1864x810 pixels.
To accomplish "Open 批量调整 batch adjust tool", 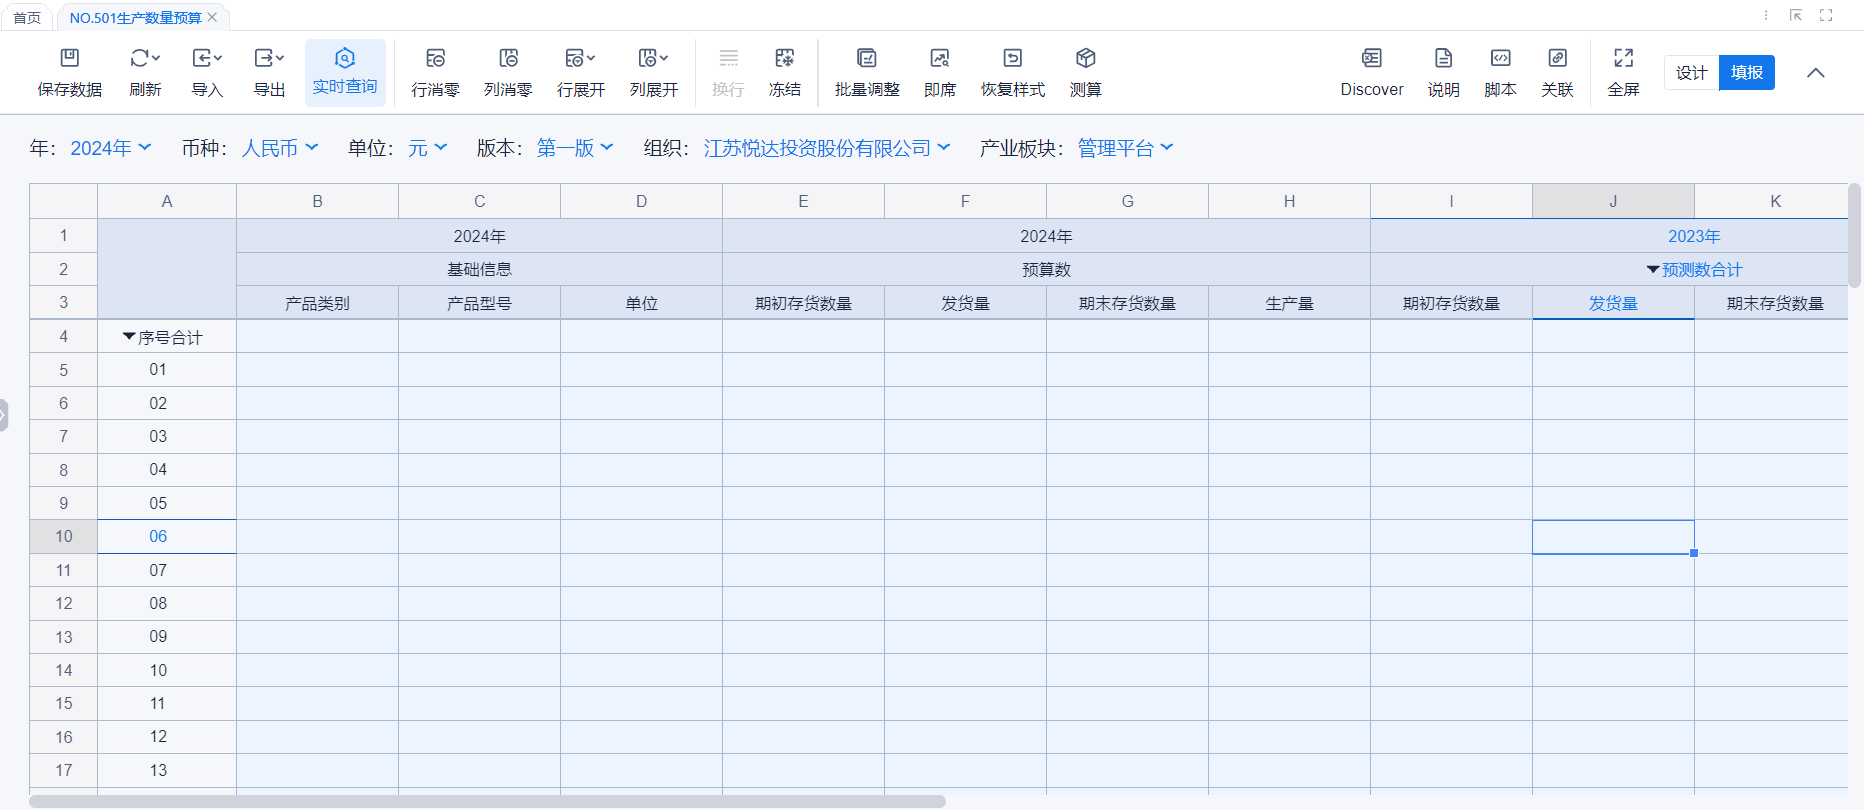I will (866, 59).
